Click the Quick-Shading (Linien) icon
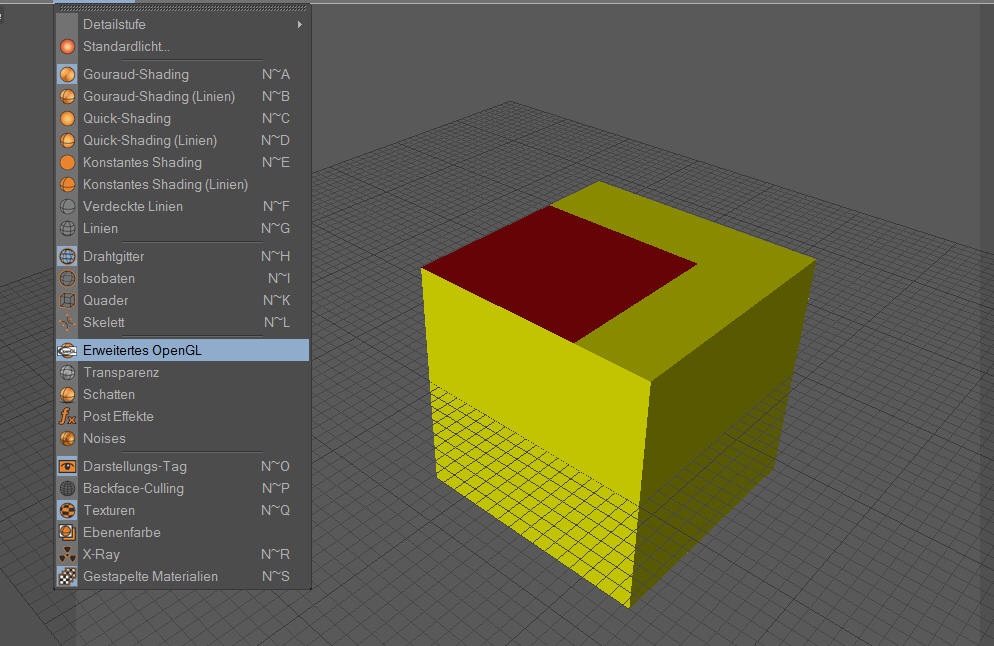This screenshot has height=646, width=994. 67,140
